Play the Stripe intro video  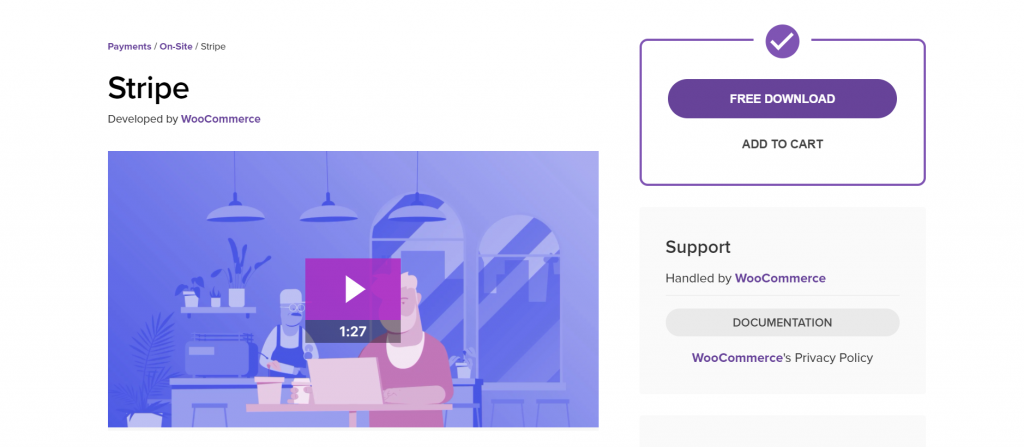(353, 289)
